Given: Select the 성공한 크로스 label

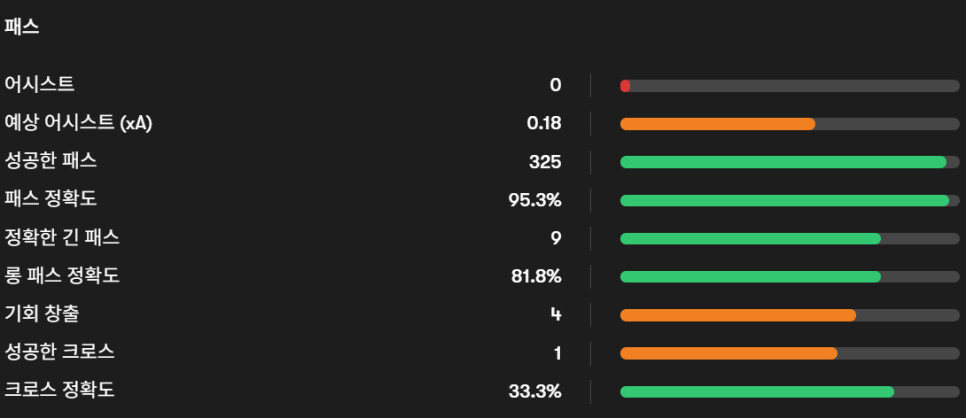Looking at the screenshot, I should [59, 352].
